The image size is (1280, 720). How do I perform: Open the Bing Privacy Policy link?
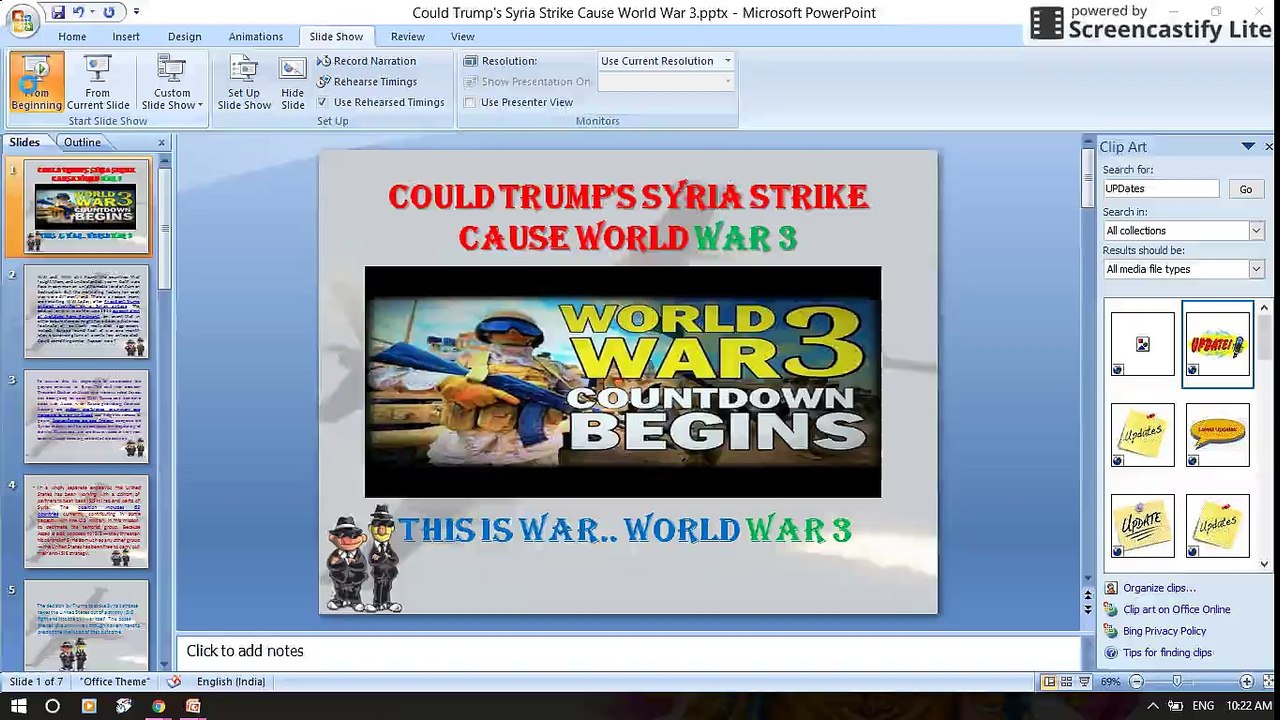point(1165,631)
